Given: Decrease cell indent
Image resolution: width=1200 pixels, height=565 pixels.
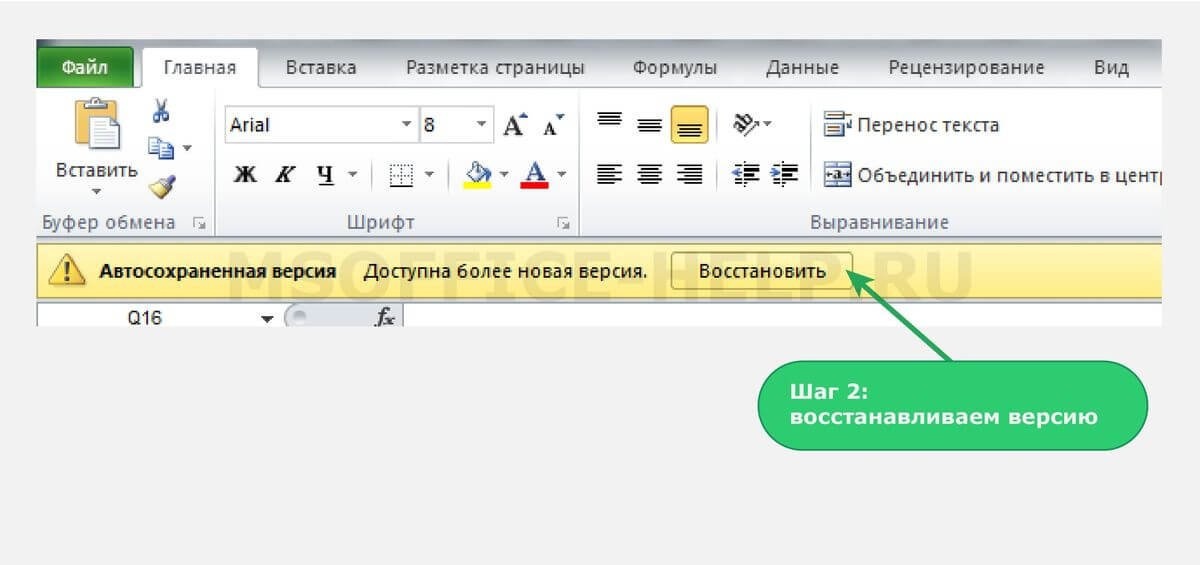Looking at the screenshot, I should pyautogui.click(x=746, y=174).
